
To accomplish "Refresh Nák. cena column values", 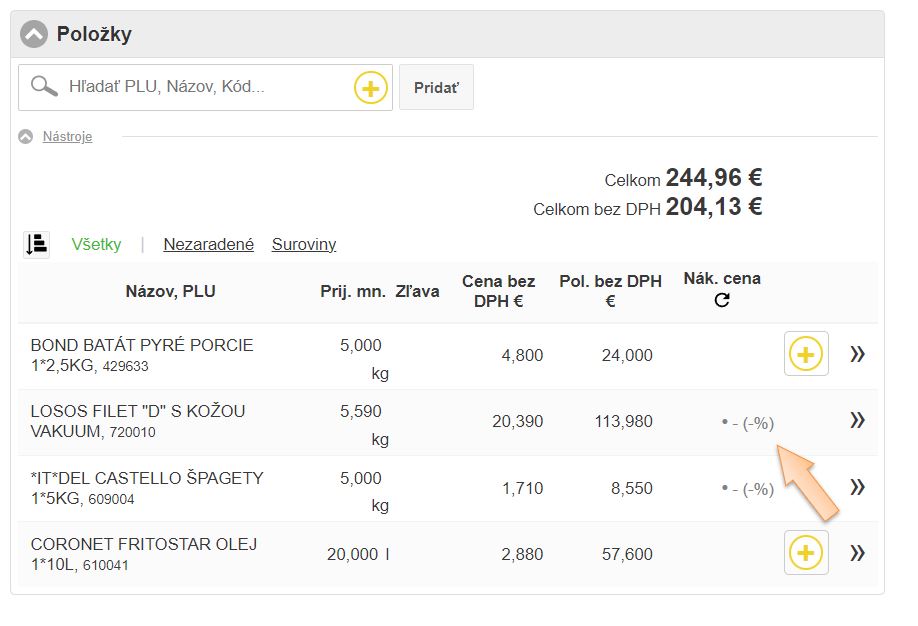I will point(722,300).
